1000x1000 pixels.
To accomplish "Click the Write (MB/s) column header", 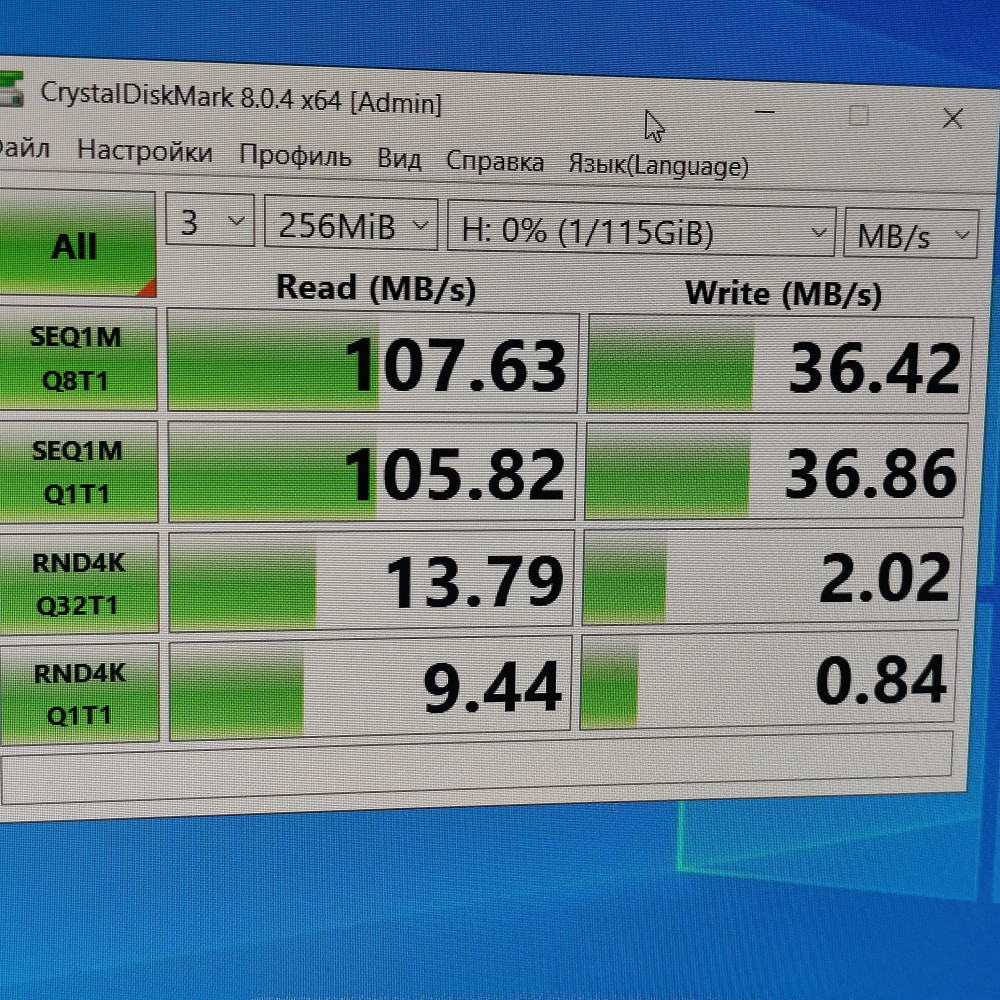I will pos(783,294).
